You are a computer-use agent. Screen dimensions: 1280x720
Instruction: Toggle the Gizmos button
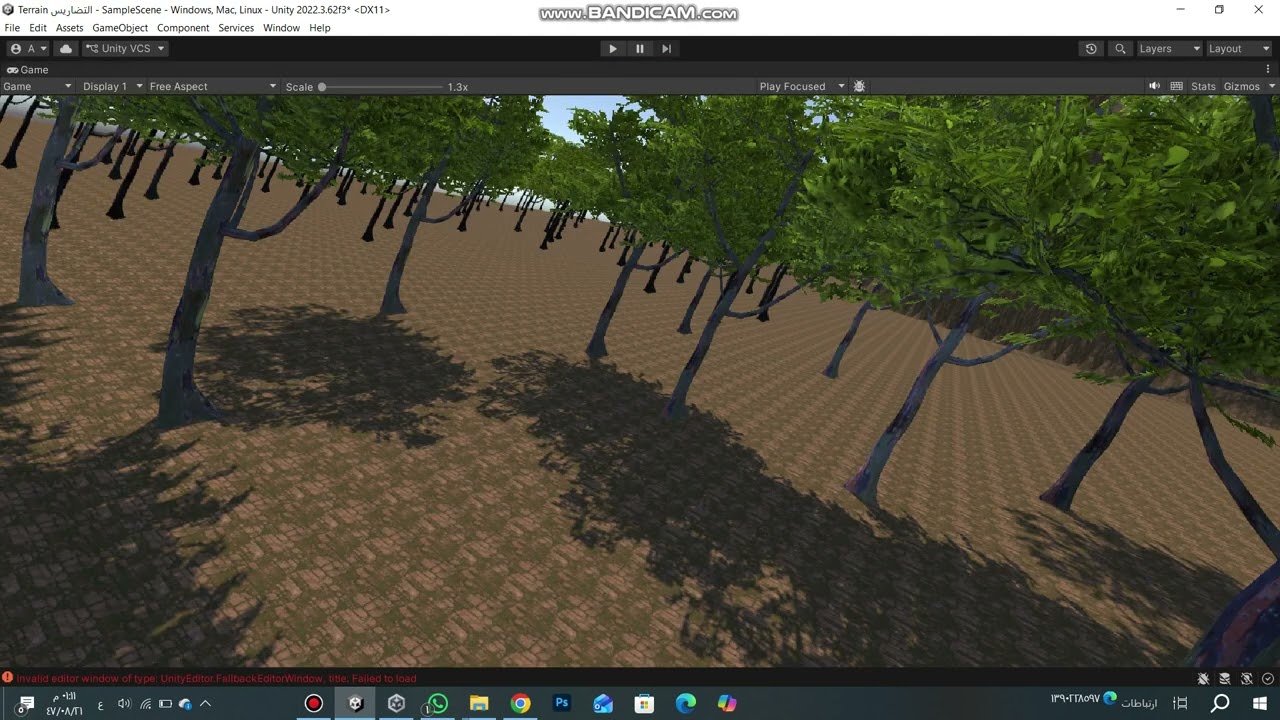point(1241,86)
